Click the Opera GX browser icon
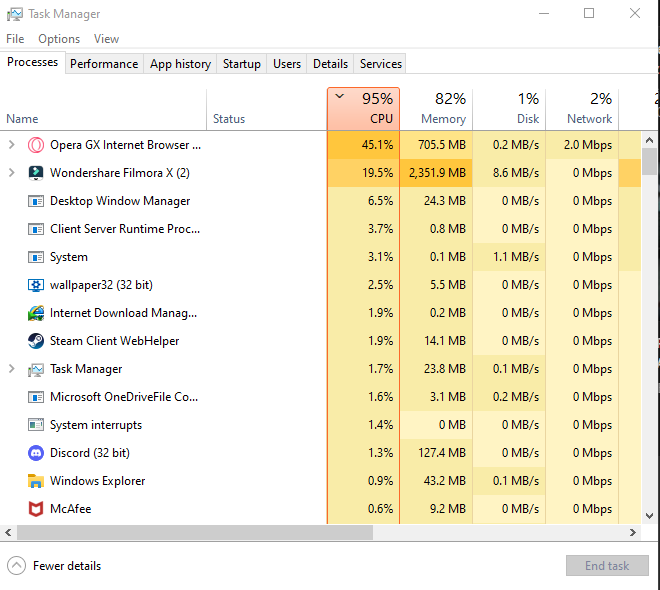This screenshot has height=590, width=660. tap(36, 145)
